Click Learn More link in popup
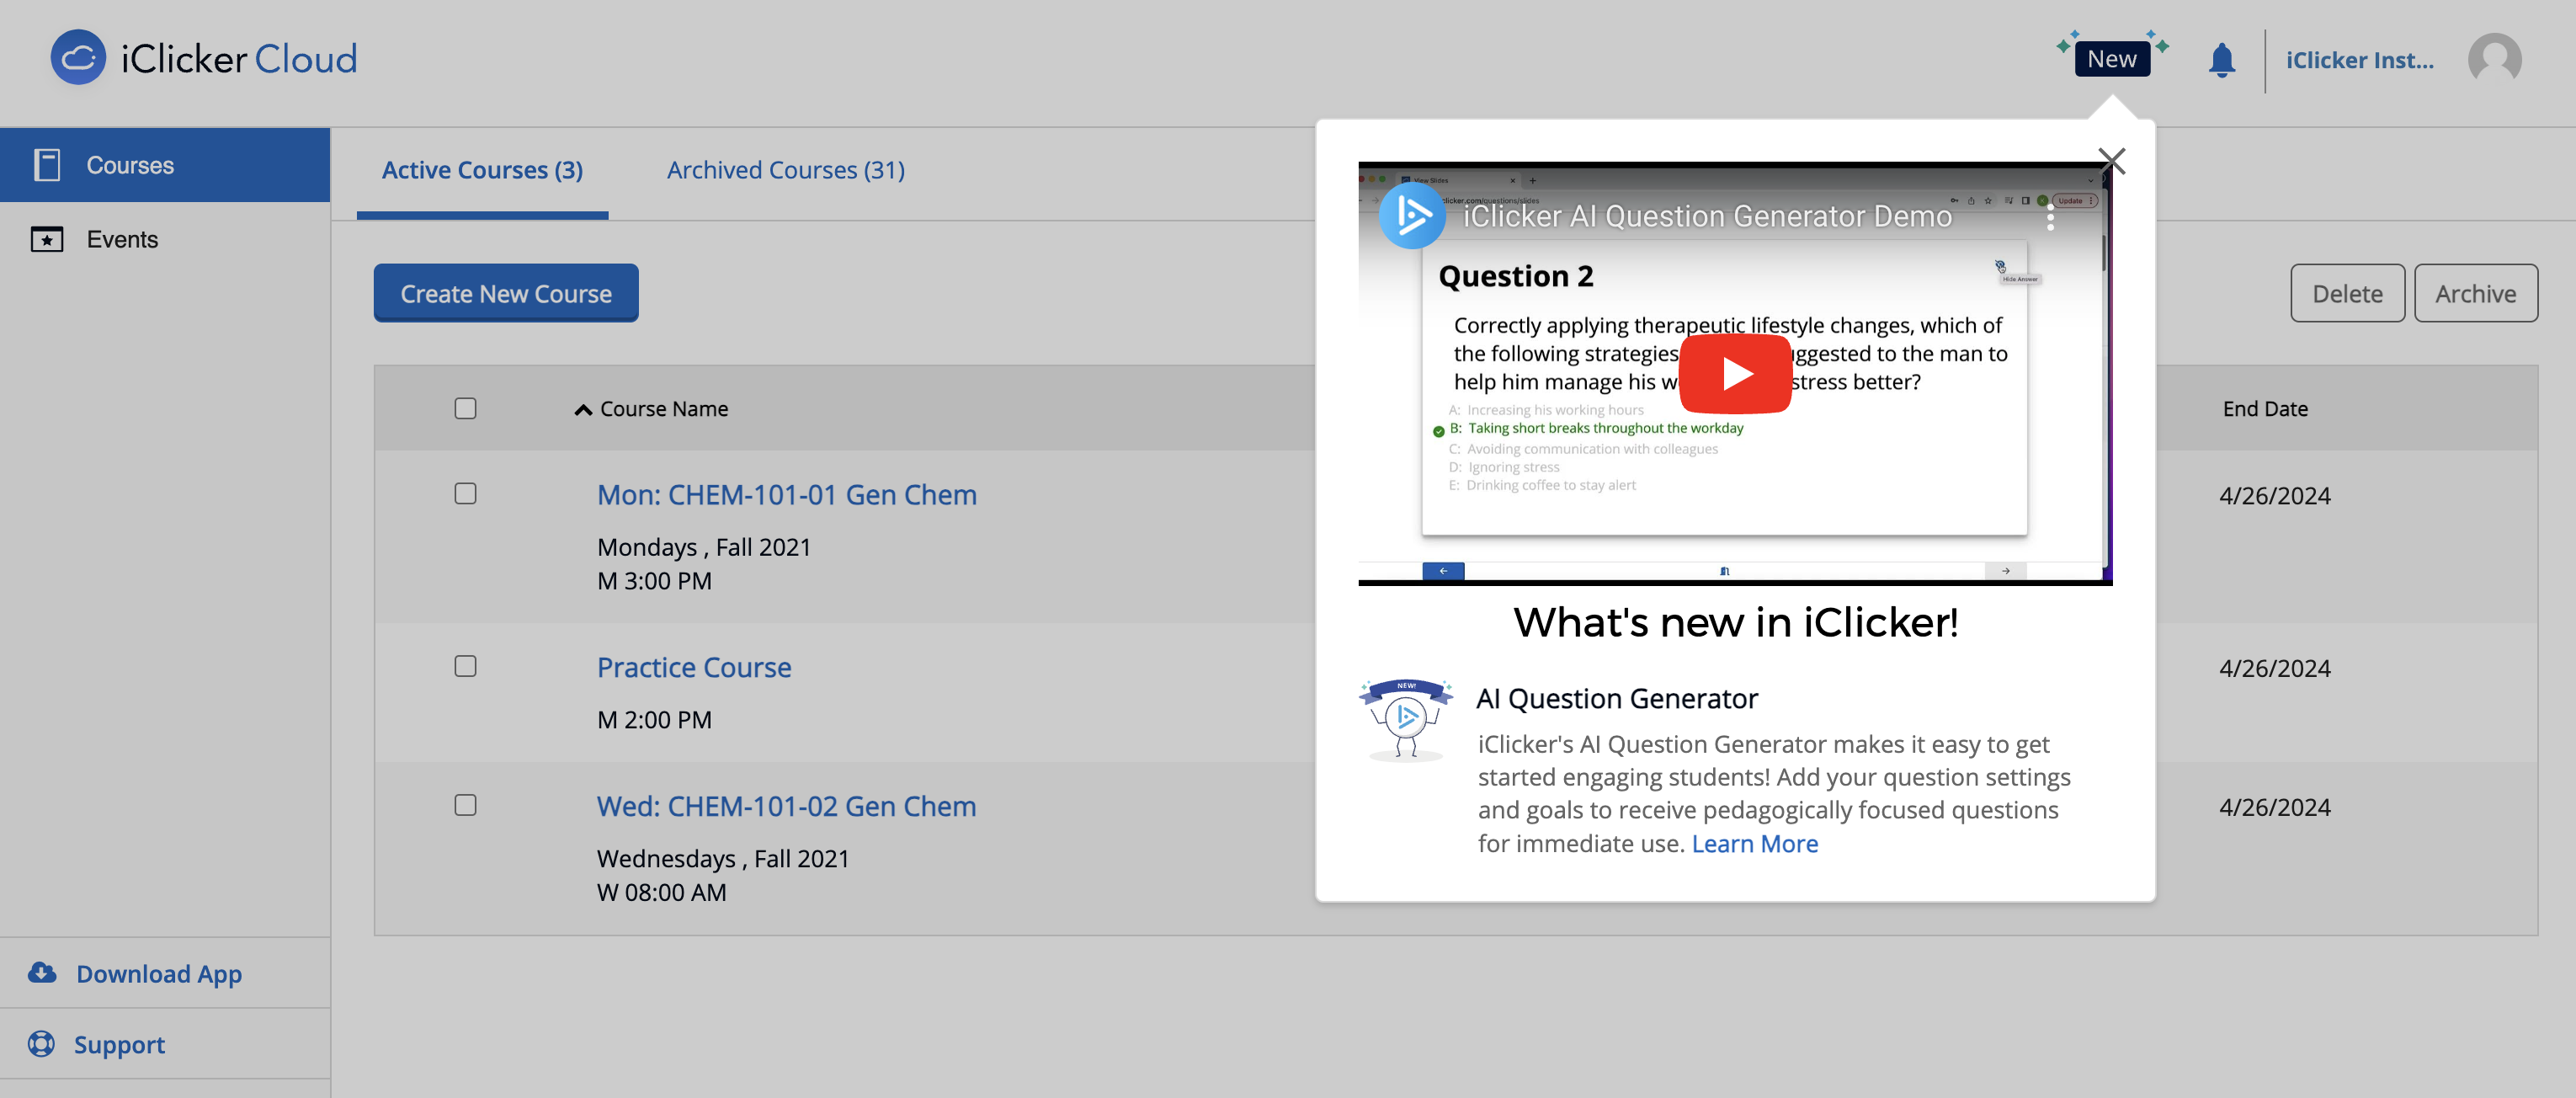This screenshot has width=2576, height=1098. (x=1754, y=843)
